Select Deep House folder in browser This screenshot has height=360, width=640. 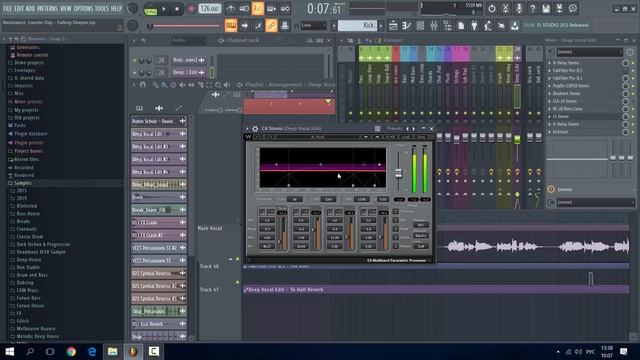coord(29,260)
